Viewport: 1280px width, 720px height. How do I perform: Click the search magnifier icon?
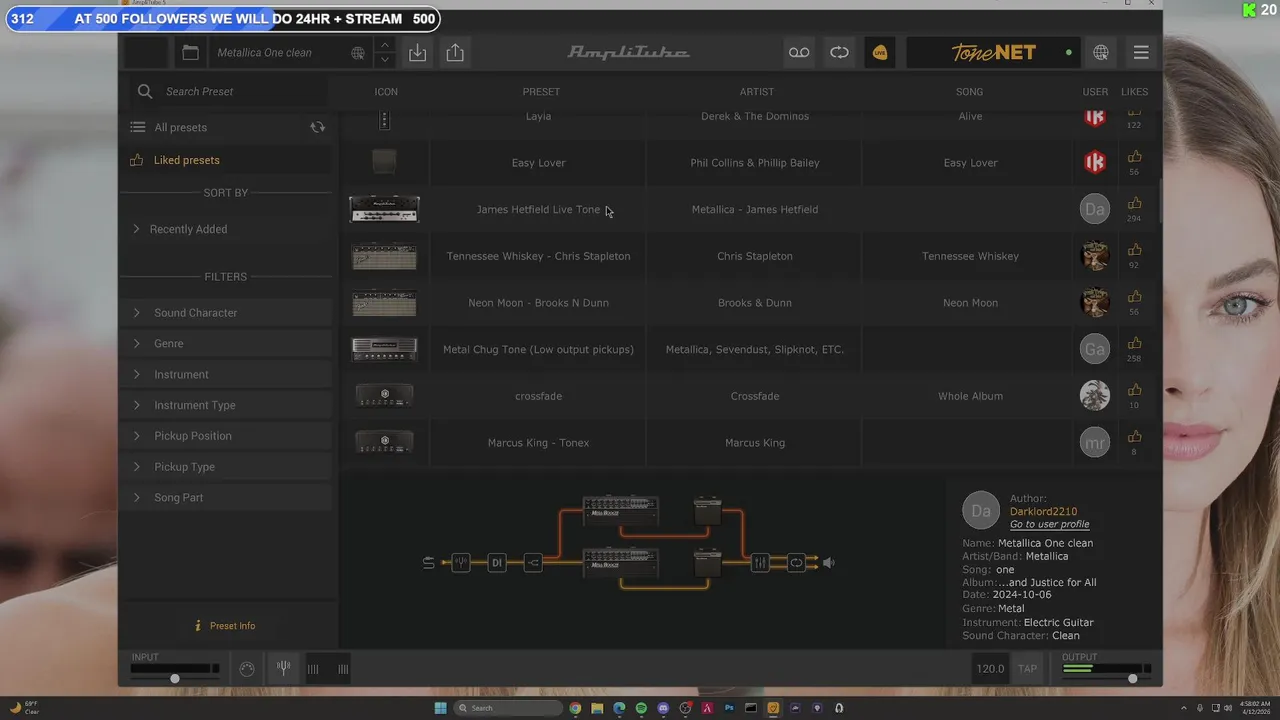(145, 91)
